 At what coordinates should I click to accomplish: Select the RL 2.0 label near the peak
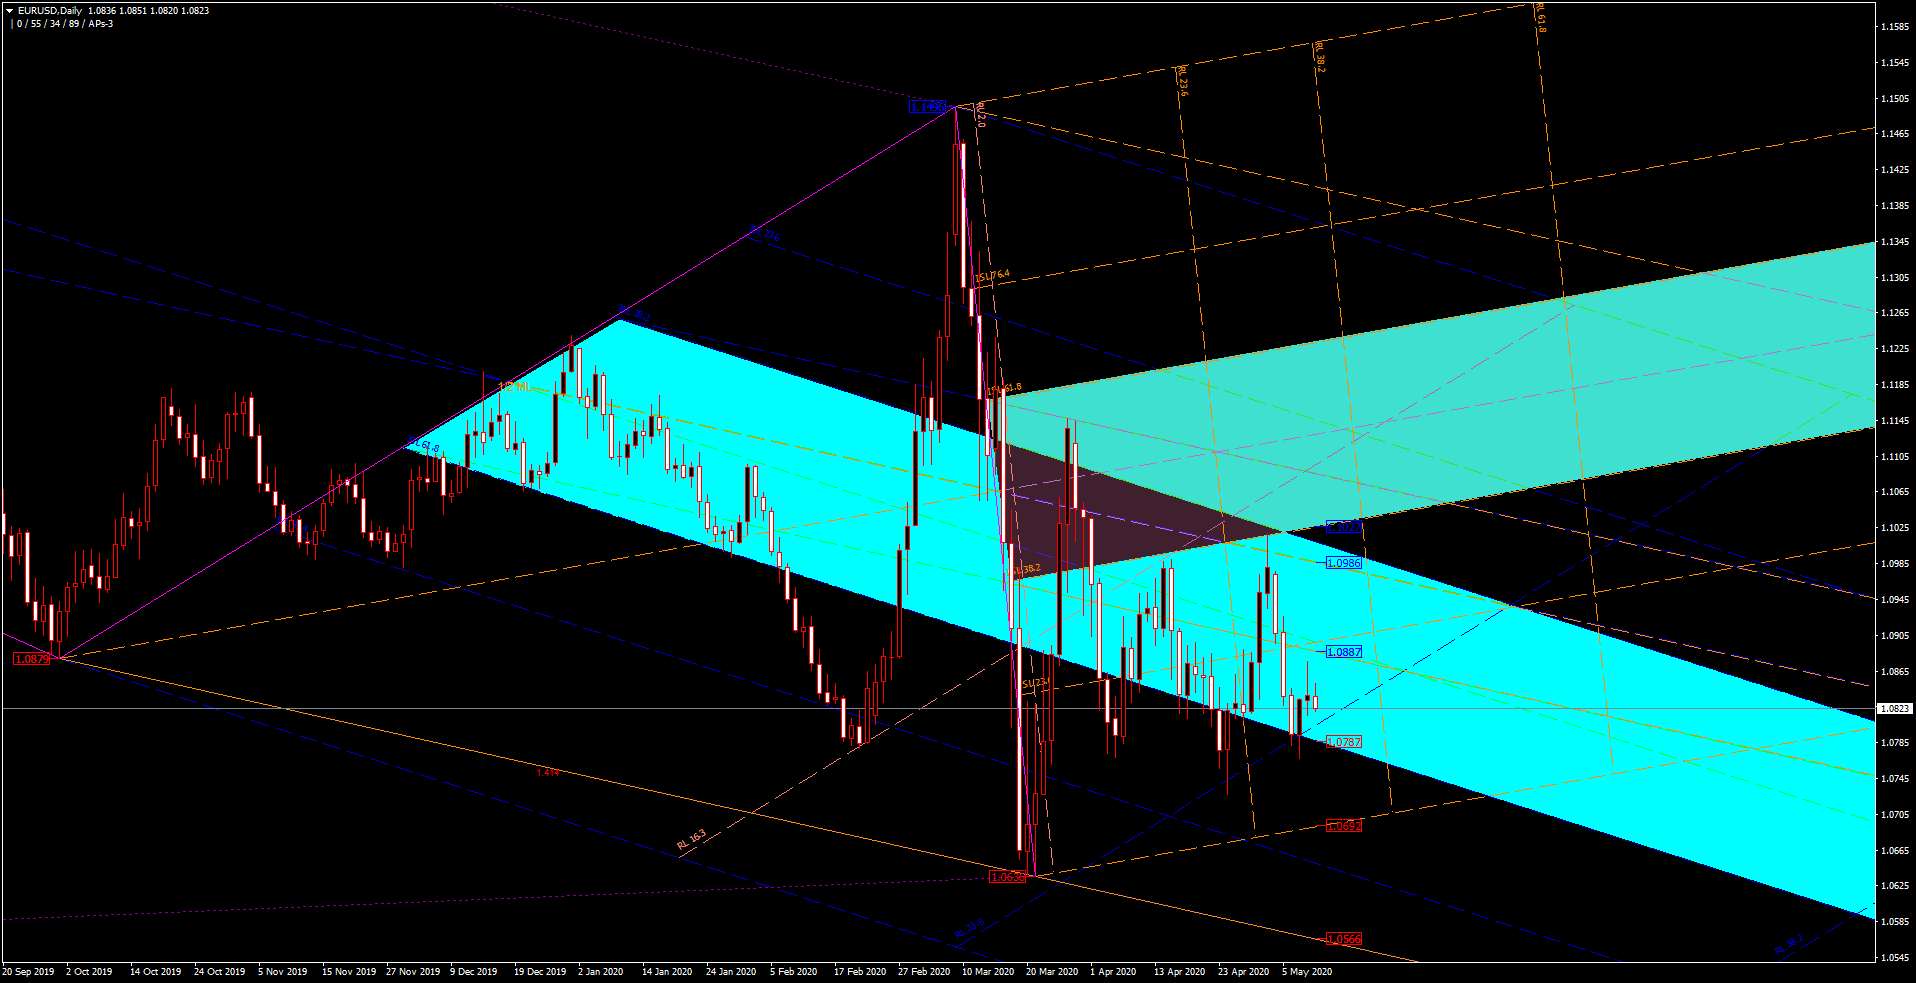(x=981, y=114)
